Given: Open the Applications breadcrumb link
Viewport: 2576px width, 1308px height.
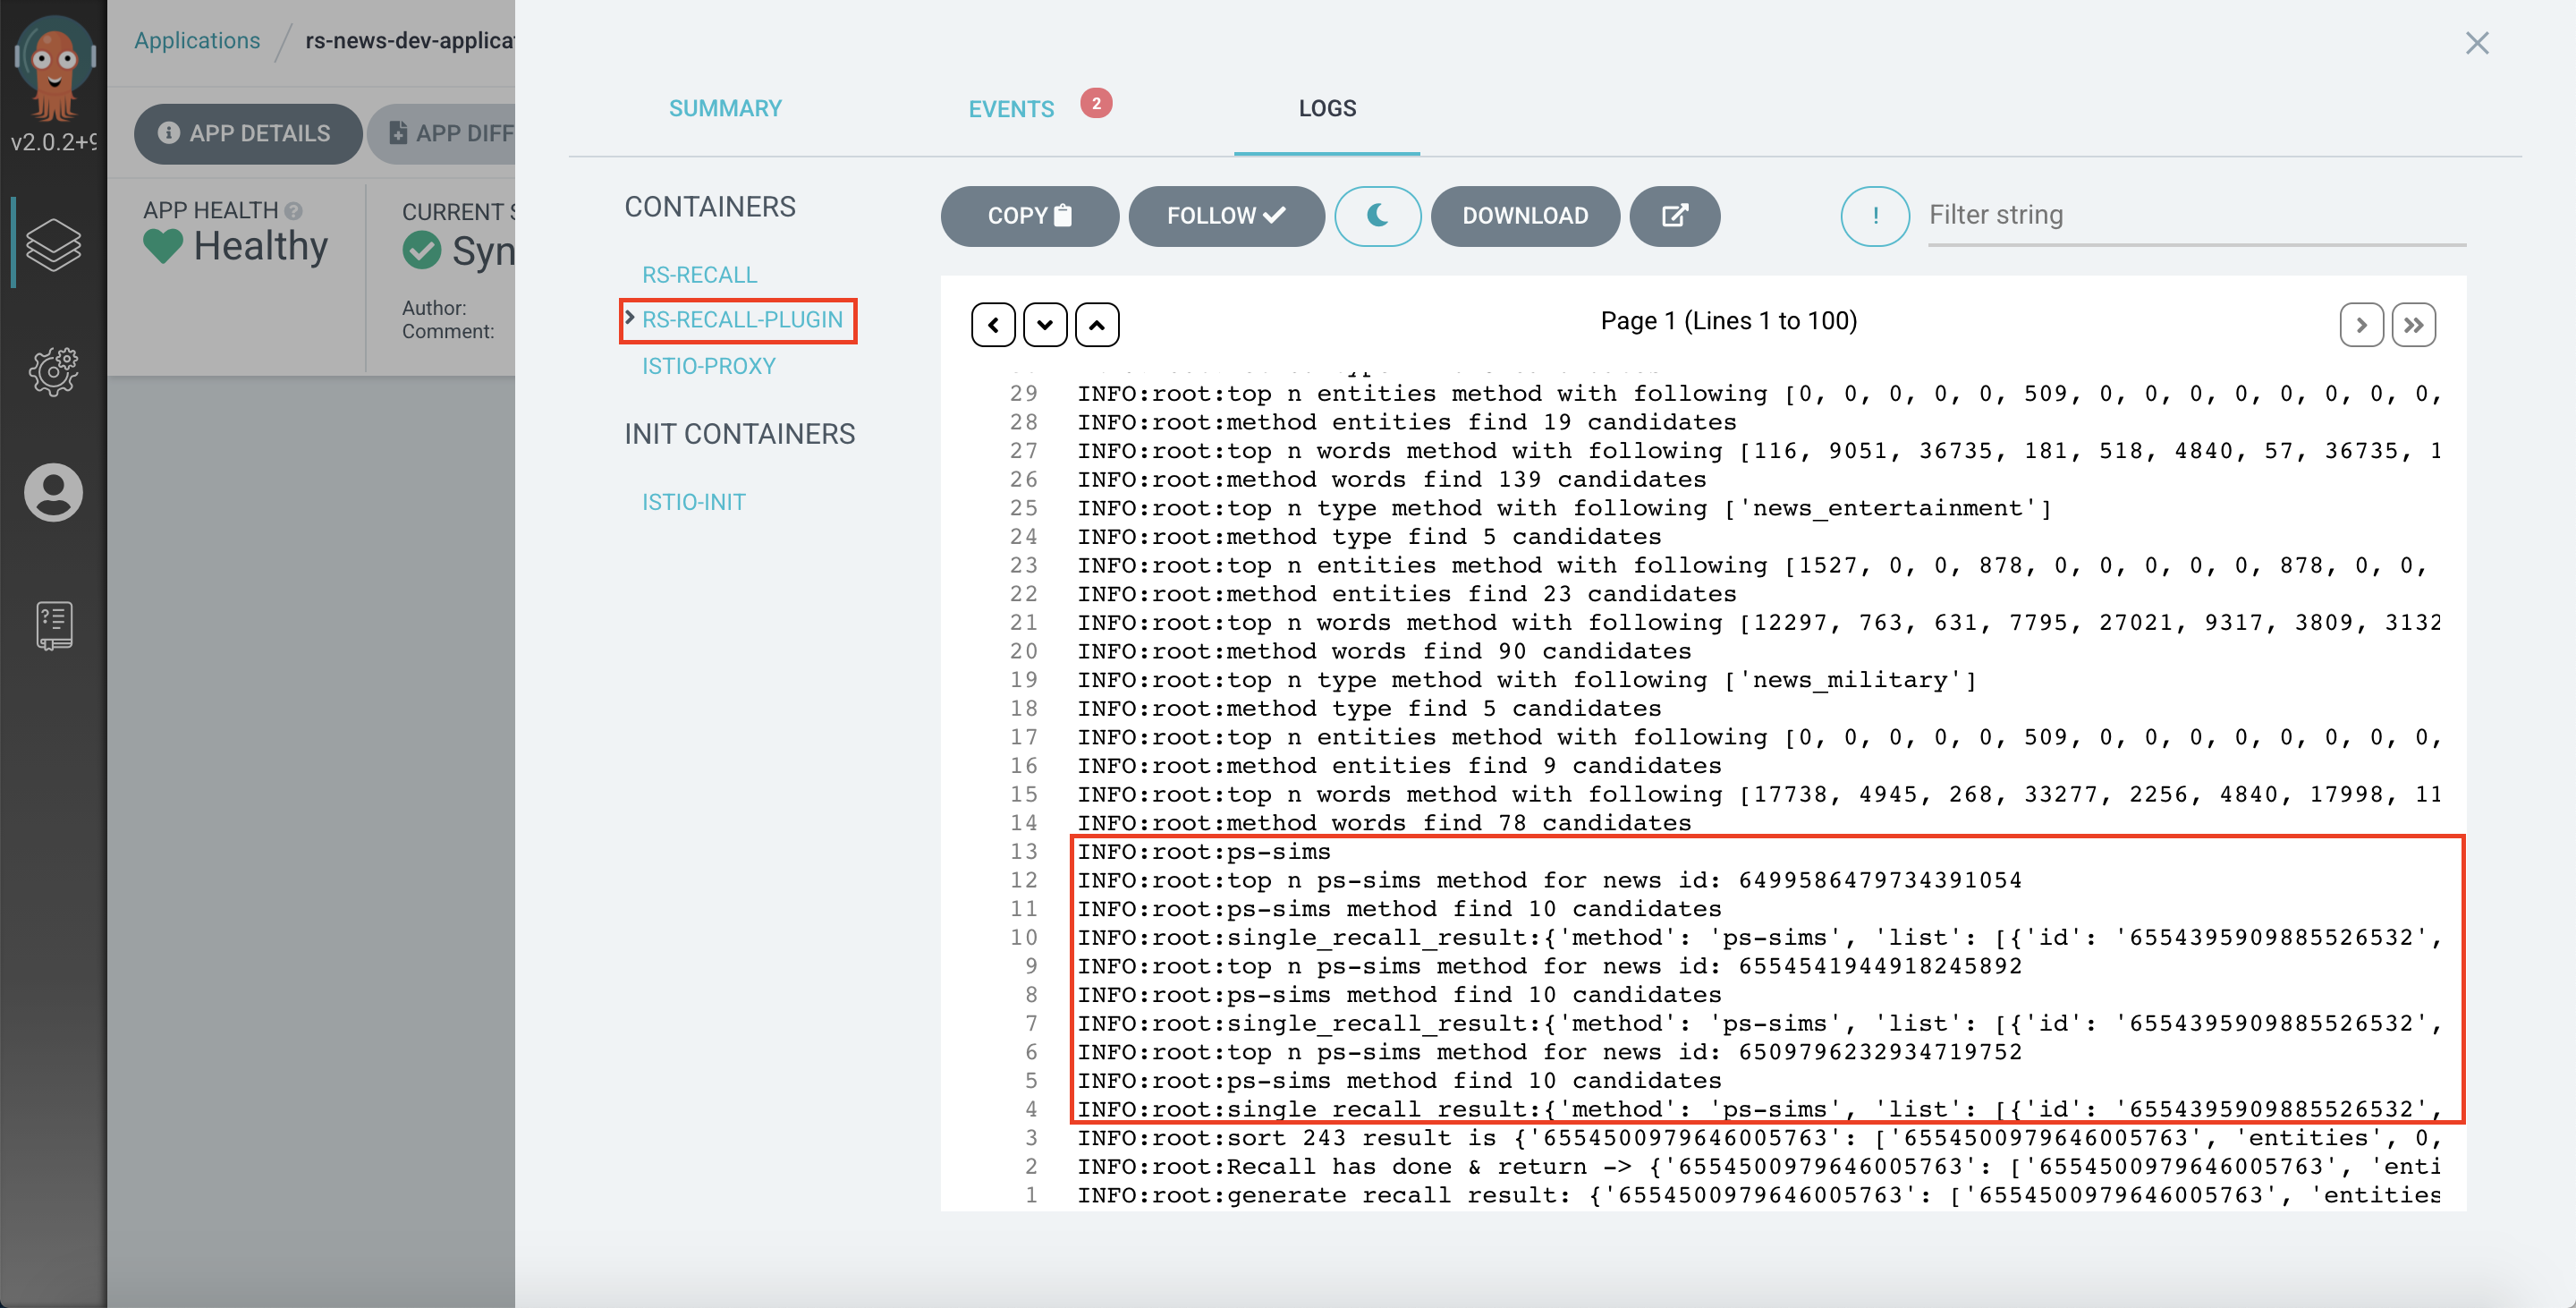Looking at the screenshot, I should (197, 41).
